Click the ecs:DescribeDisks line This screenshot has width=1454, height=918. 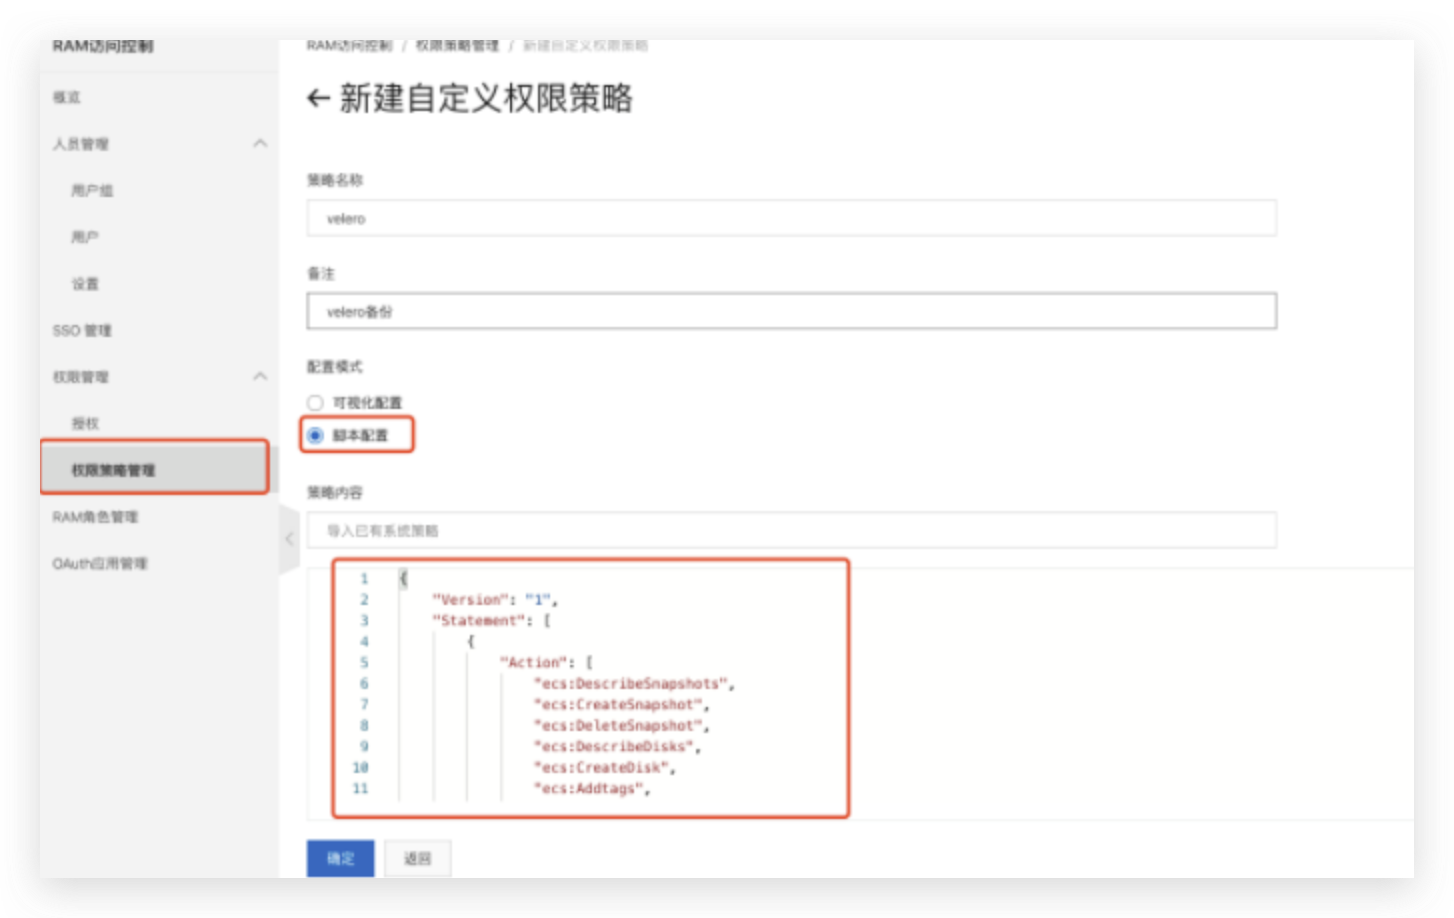coord(617,747)
